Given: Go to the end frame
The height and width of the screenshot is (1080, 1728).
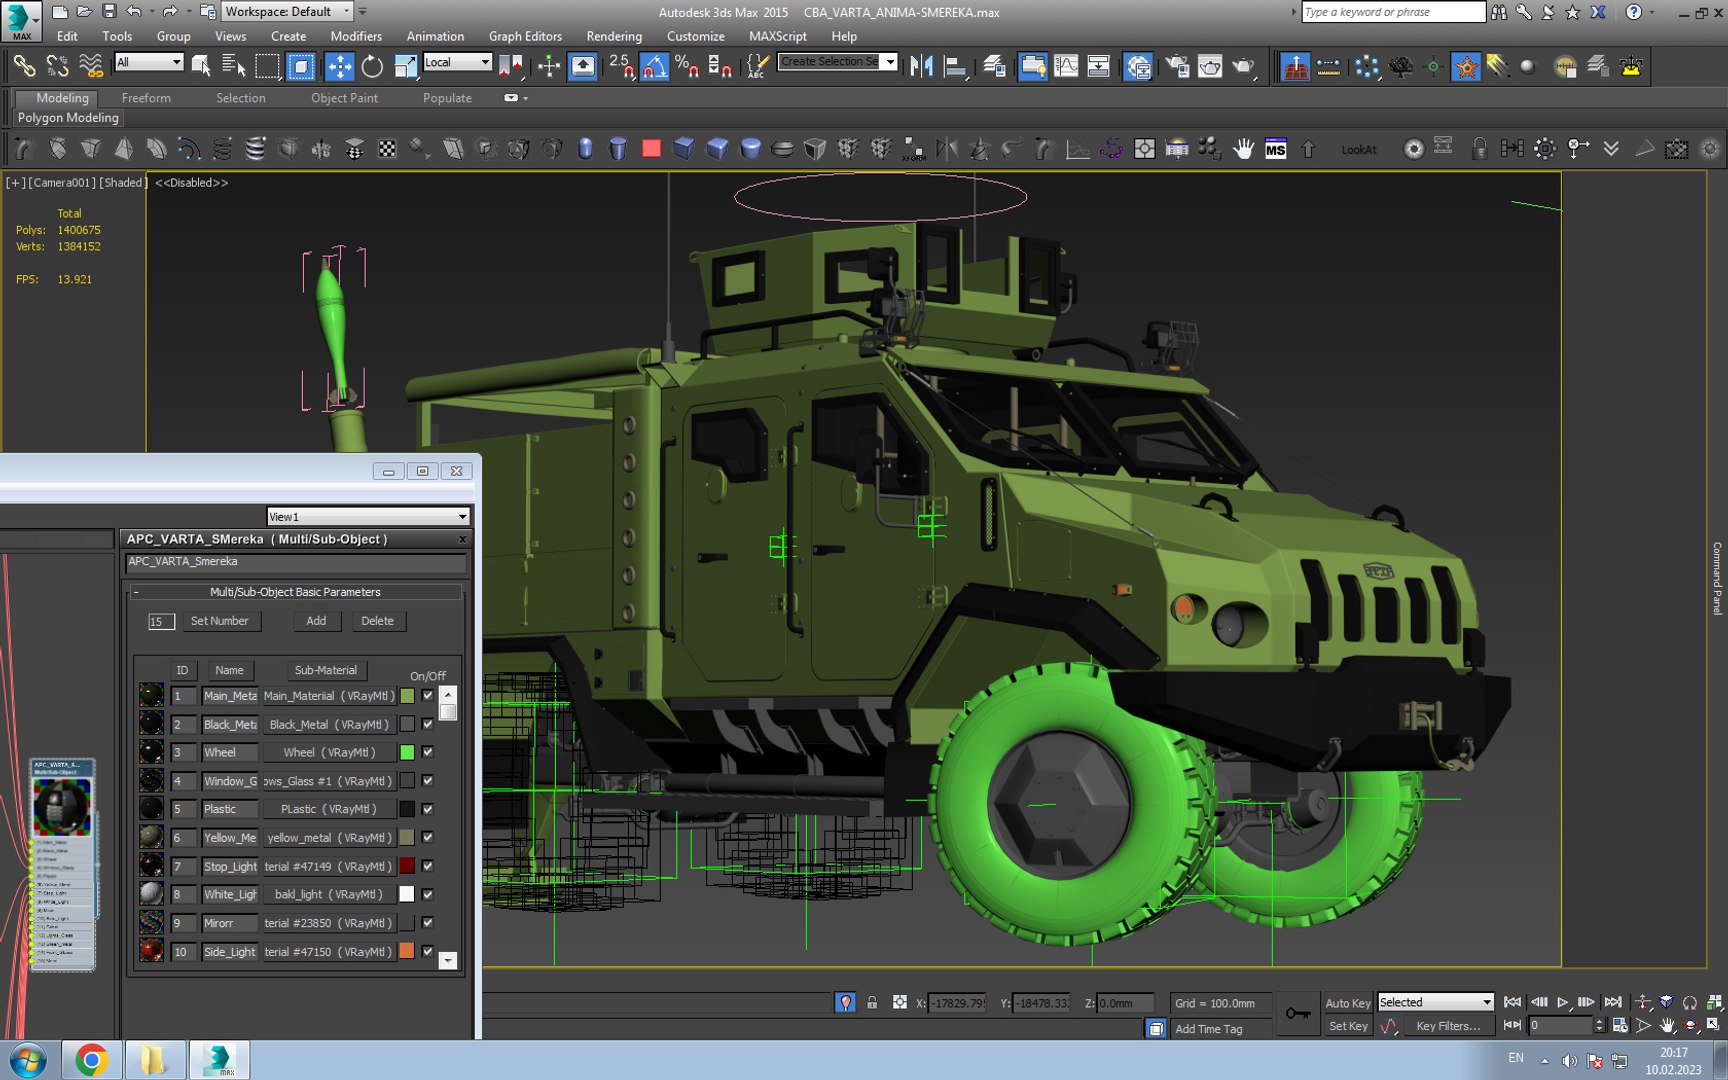Looking at the screenshot, I should click(1613, 1002).
